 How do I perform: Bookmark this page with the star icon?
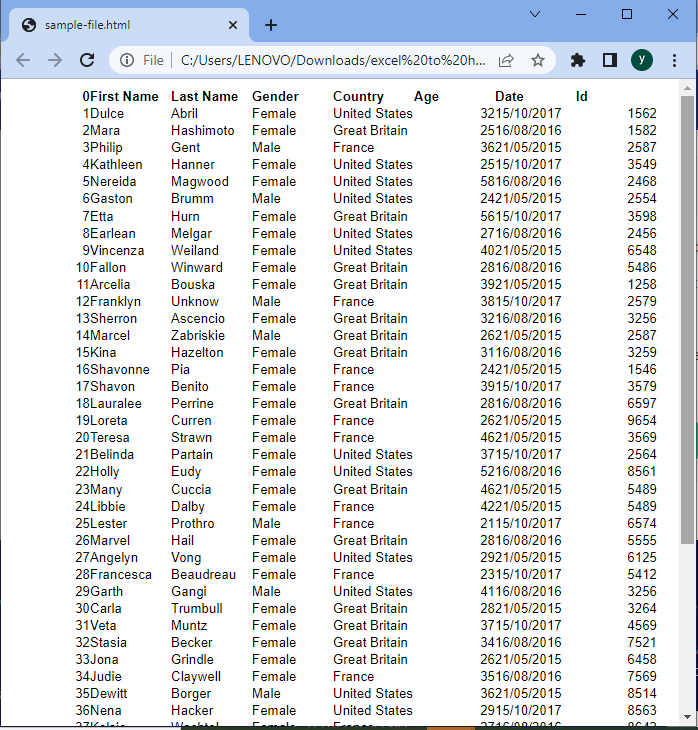[x=538, y=60]
